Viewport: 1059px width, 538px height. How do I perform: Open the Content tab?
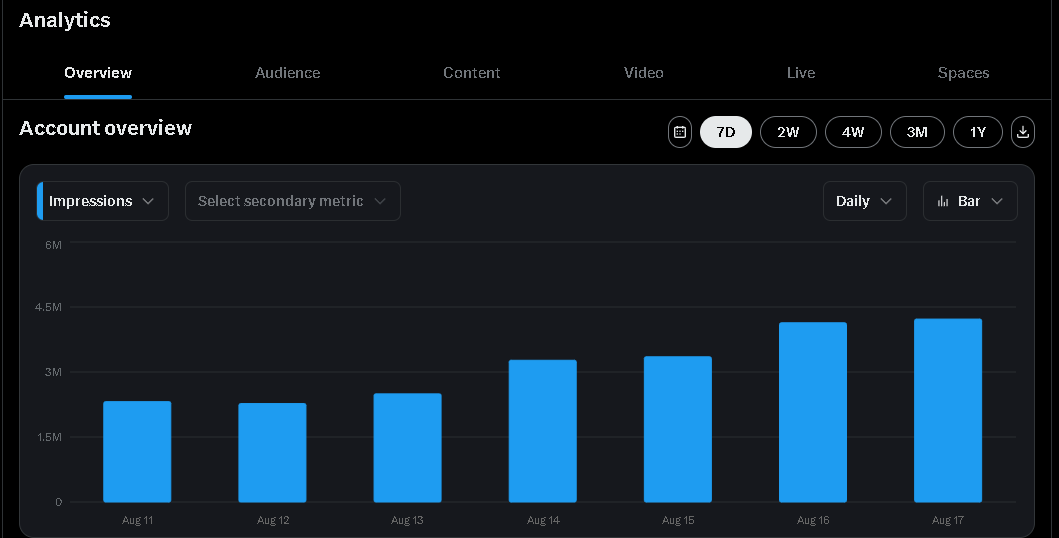coord(472,73)
